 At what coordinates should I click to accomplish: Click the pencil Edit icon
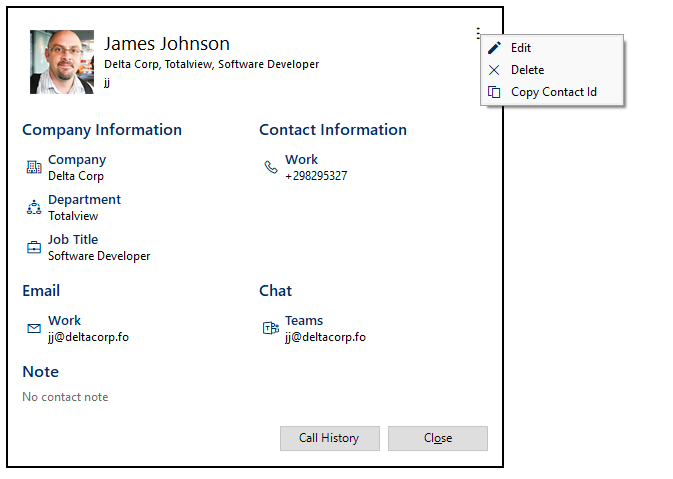coord(494,48)
